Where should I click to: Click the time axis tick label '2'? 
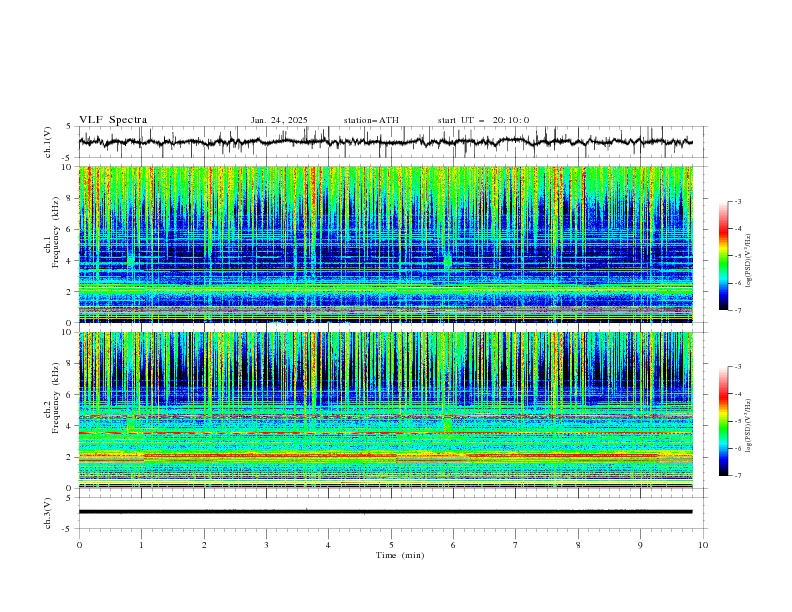204,545
